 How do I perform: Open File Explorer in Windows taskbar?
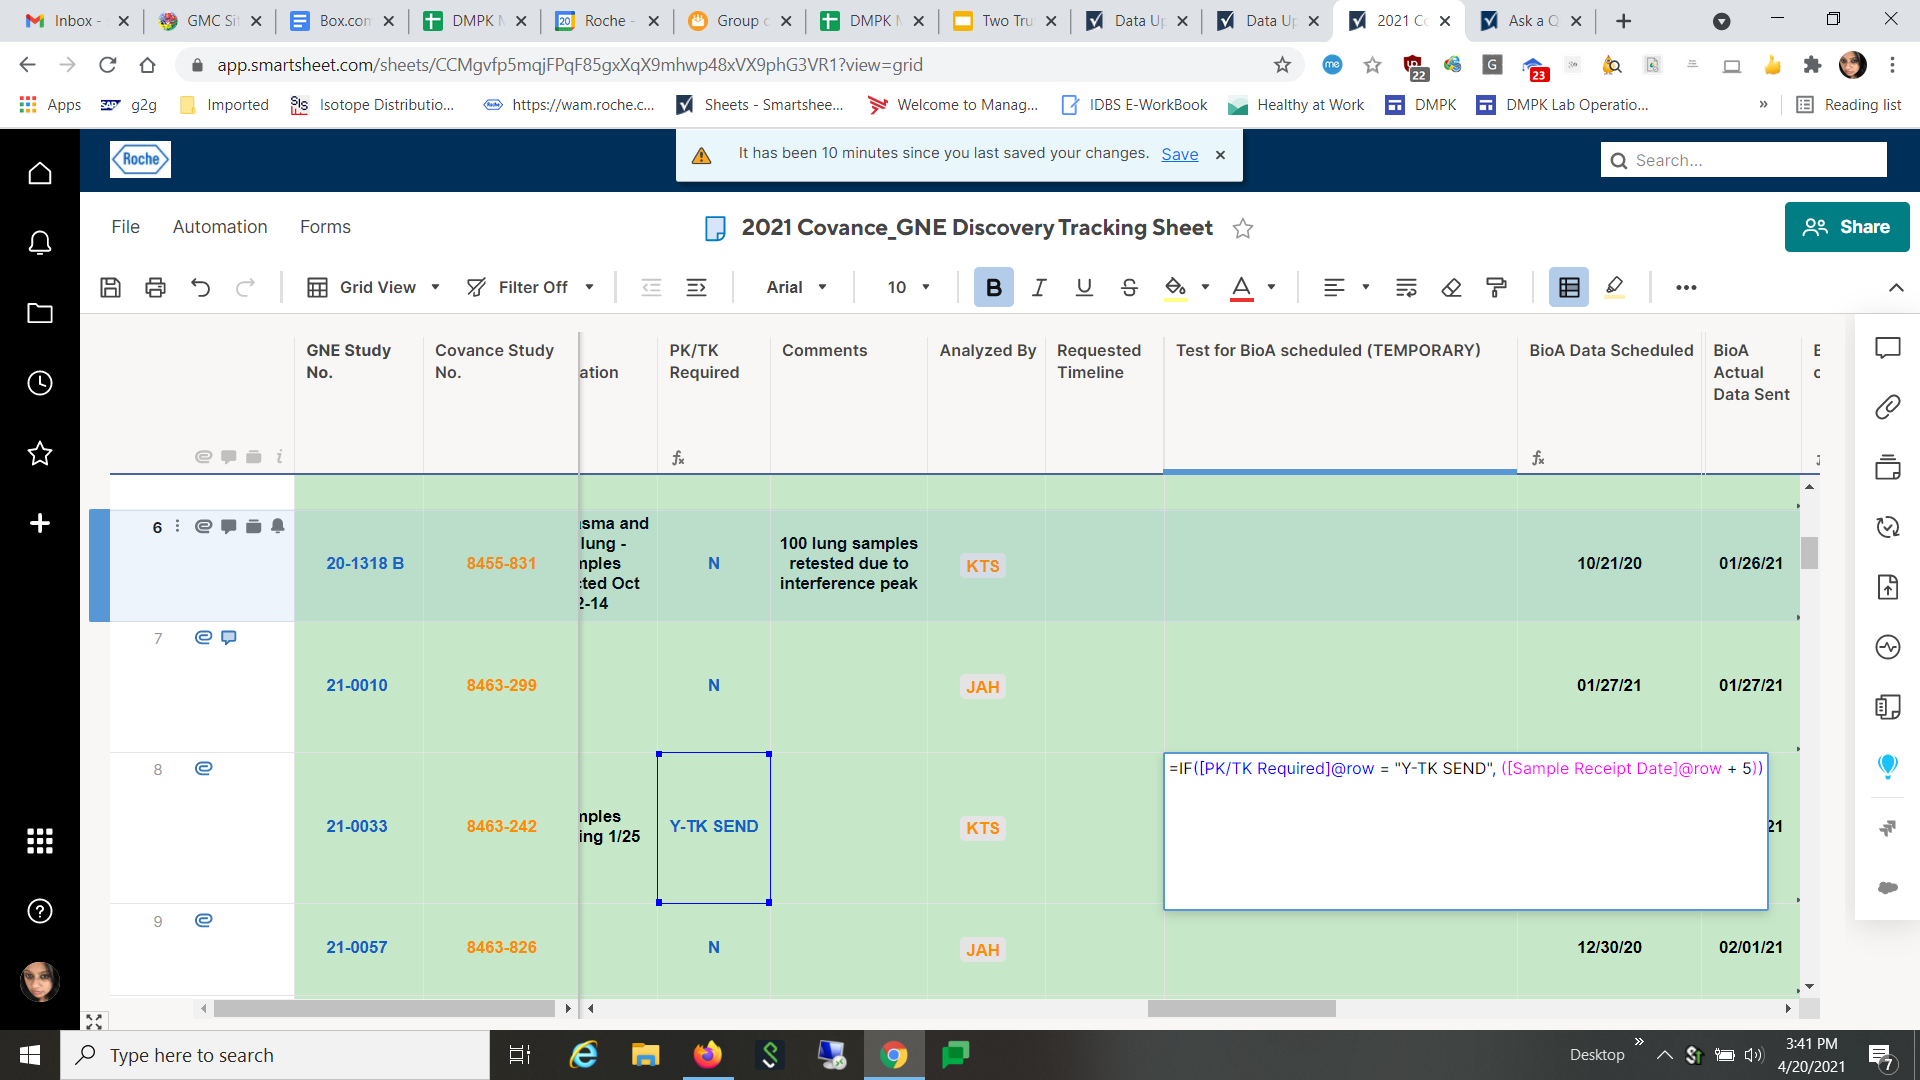click(645, 1055)
